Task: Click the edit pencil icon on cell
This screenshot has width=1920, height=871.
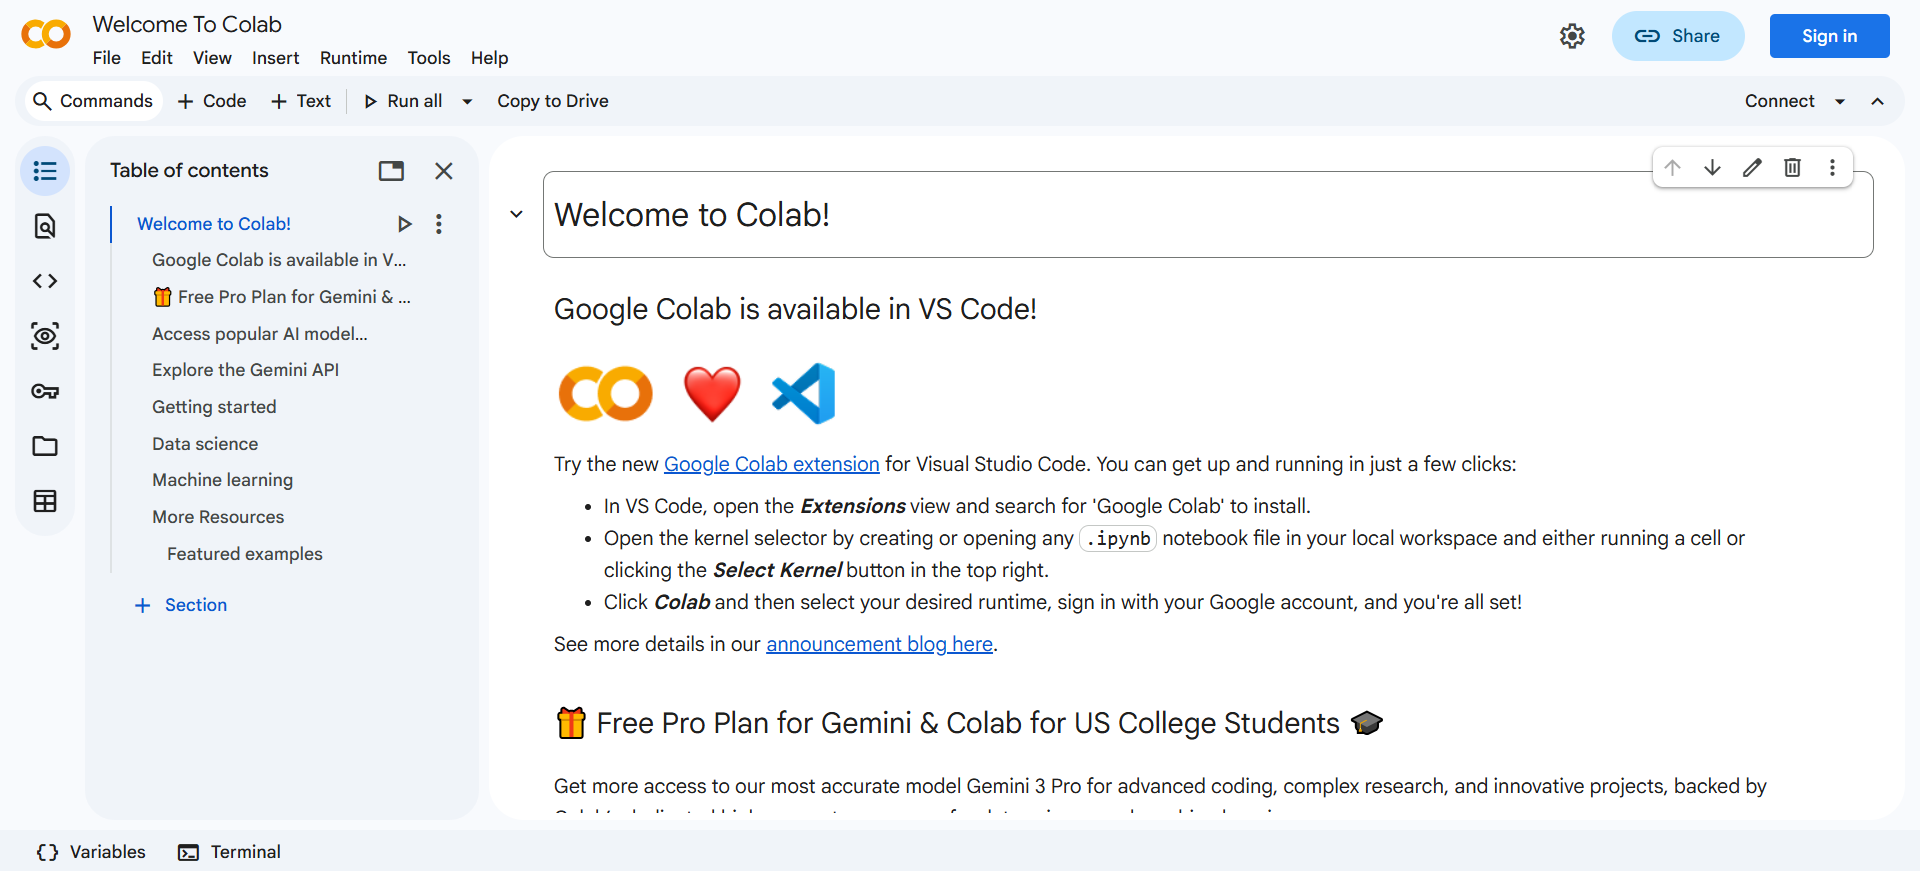Action: click(x=1752, y=168)
